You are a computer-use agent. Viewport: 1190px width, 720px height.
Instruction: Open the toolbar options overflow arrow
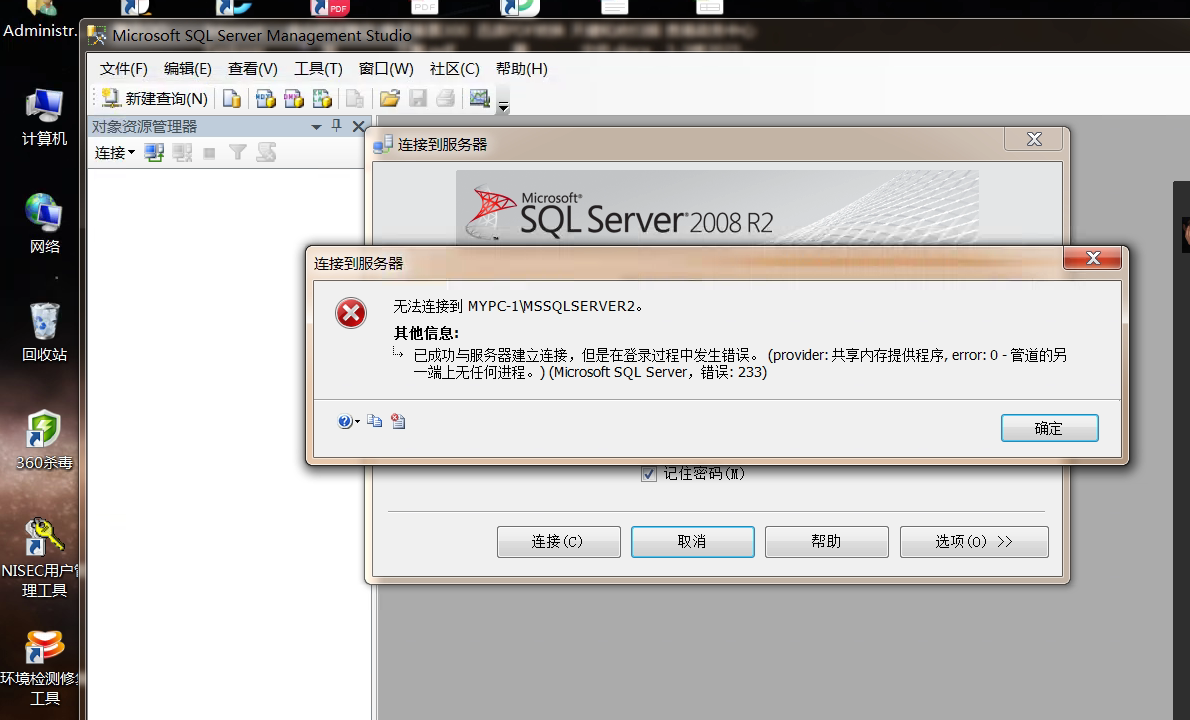(503, 106)
